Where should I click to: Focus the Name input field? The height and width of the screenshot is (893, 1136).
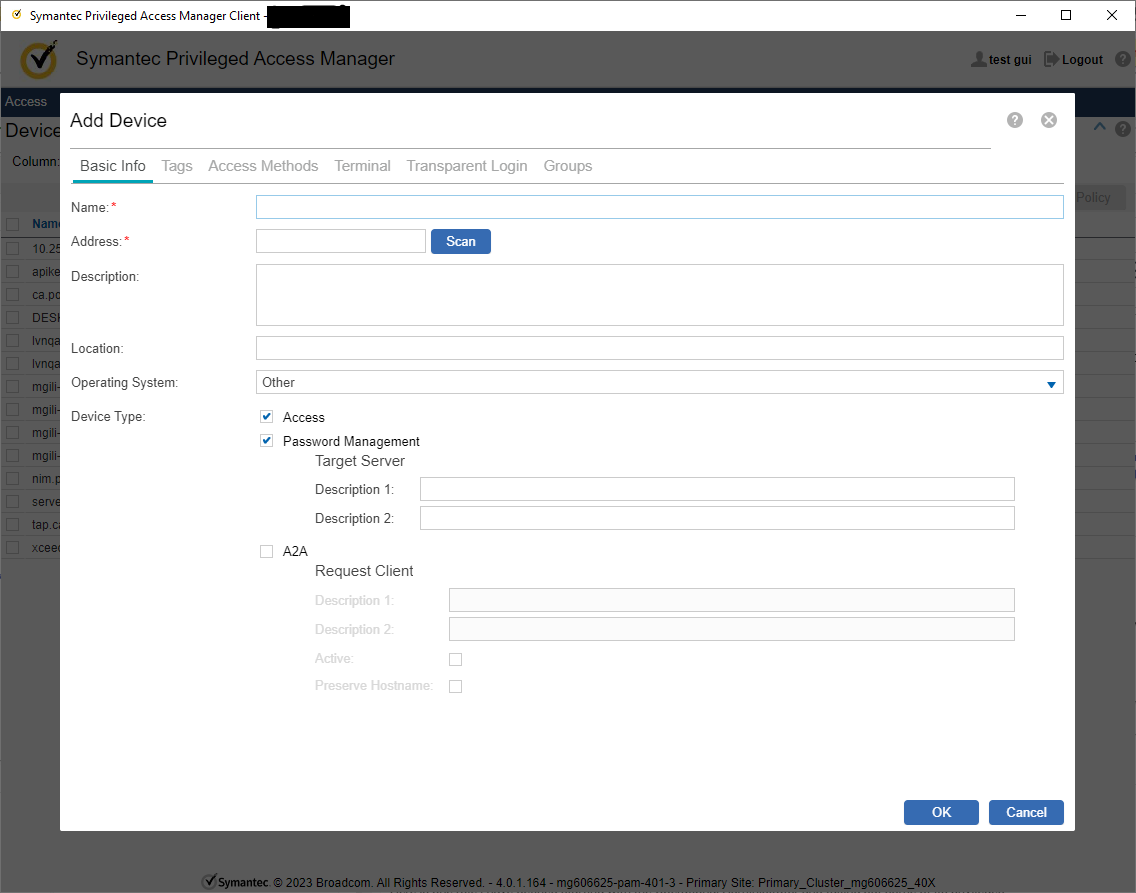(659, 207)
